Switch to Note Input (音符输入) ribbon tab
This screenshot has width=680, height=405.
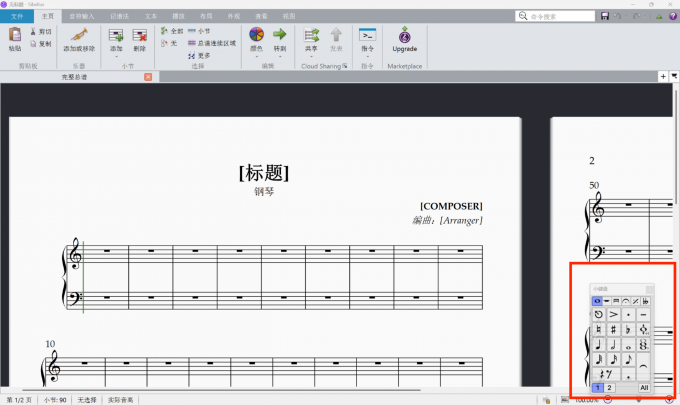click(82, 16)
